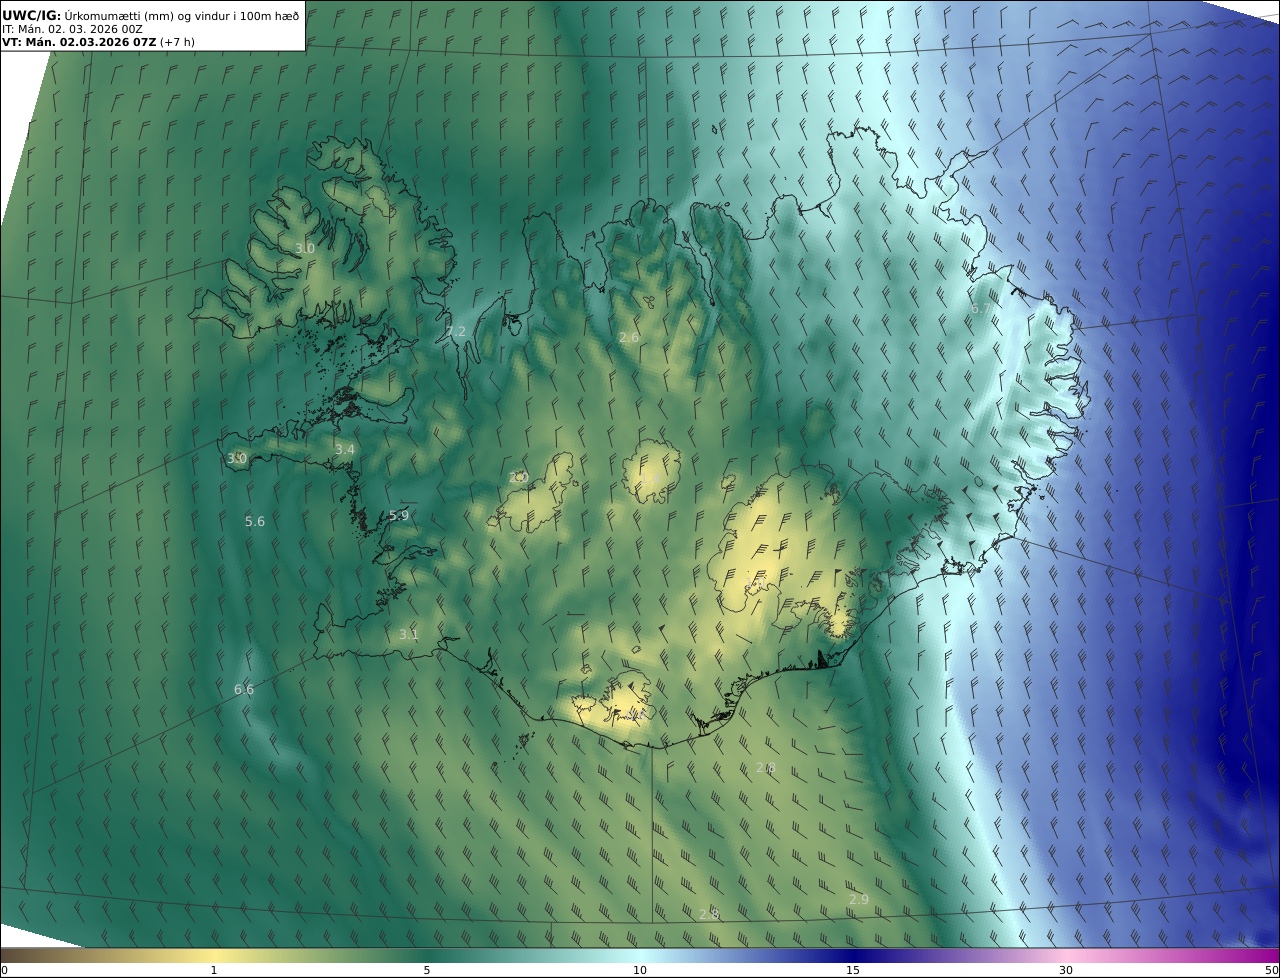The height and width of the screenshot is (978, 1280).
Task: Click the 2.6 precipitation value label
Action: pyautogui.click(x=629, y=338)
